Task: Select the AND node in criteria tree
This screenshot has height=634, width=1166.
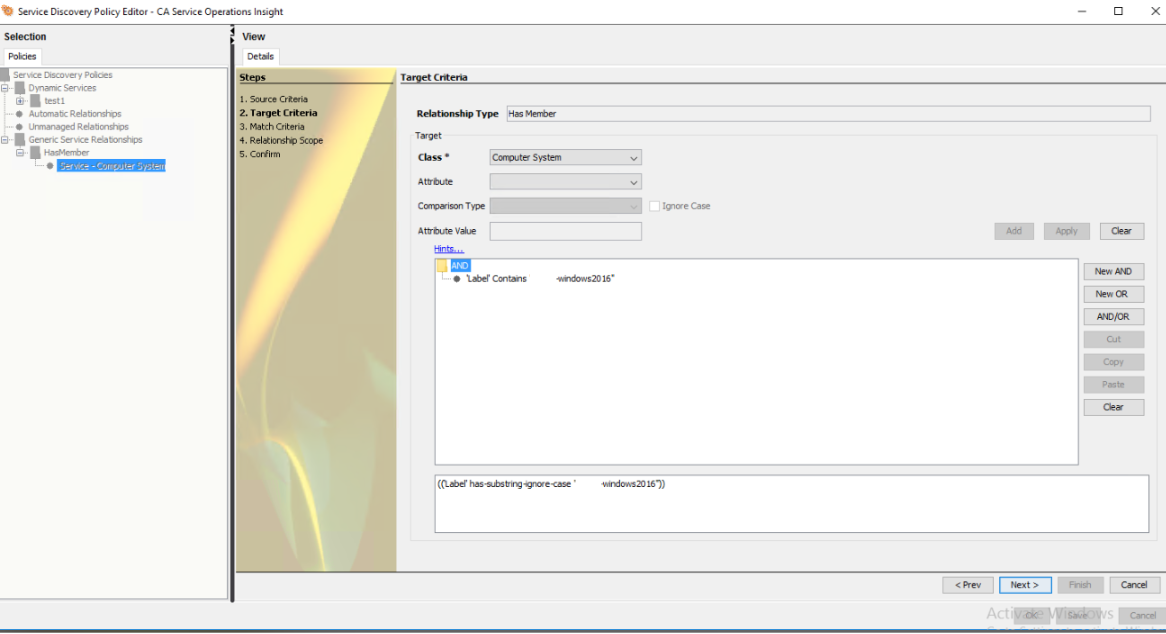Action: [460, 265]
